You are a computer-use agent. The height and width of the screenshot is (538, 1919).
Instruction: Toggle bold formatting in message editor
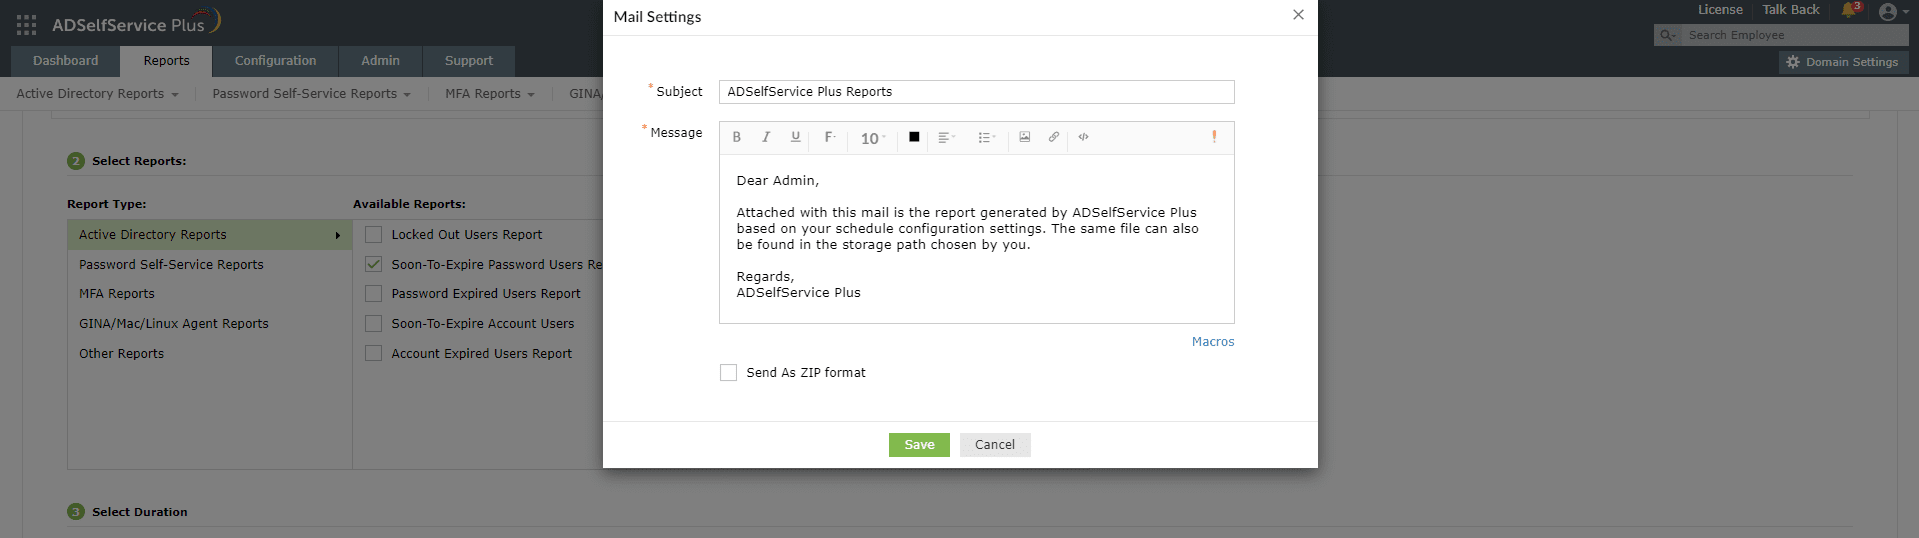(737, 138)
